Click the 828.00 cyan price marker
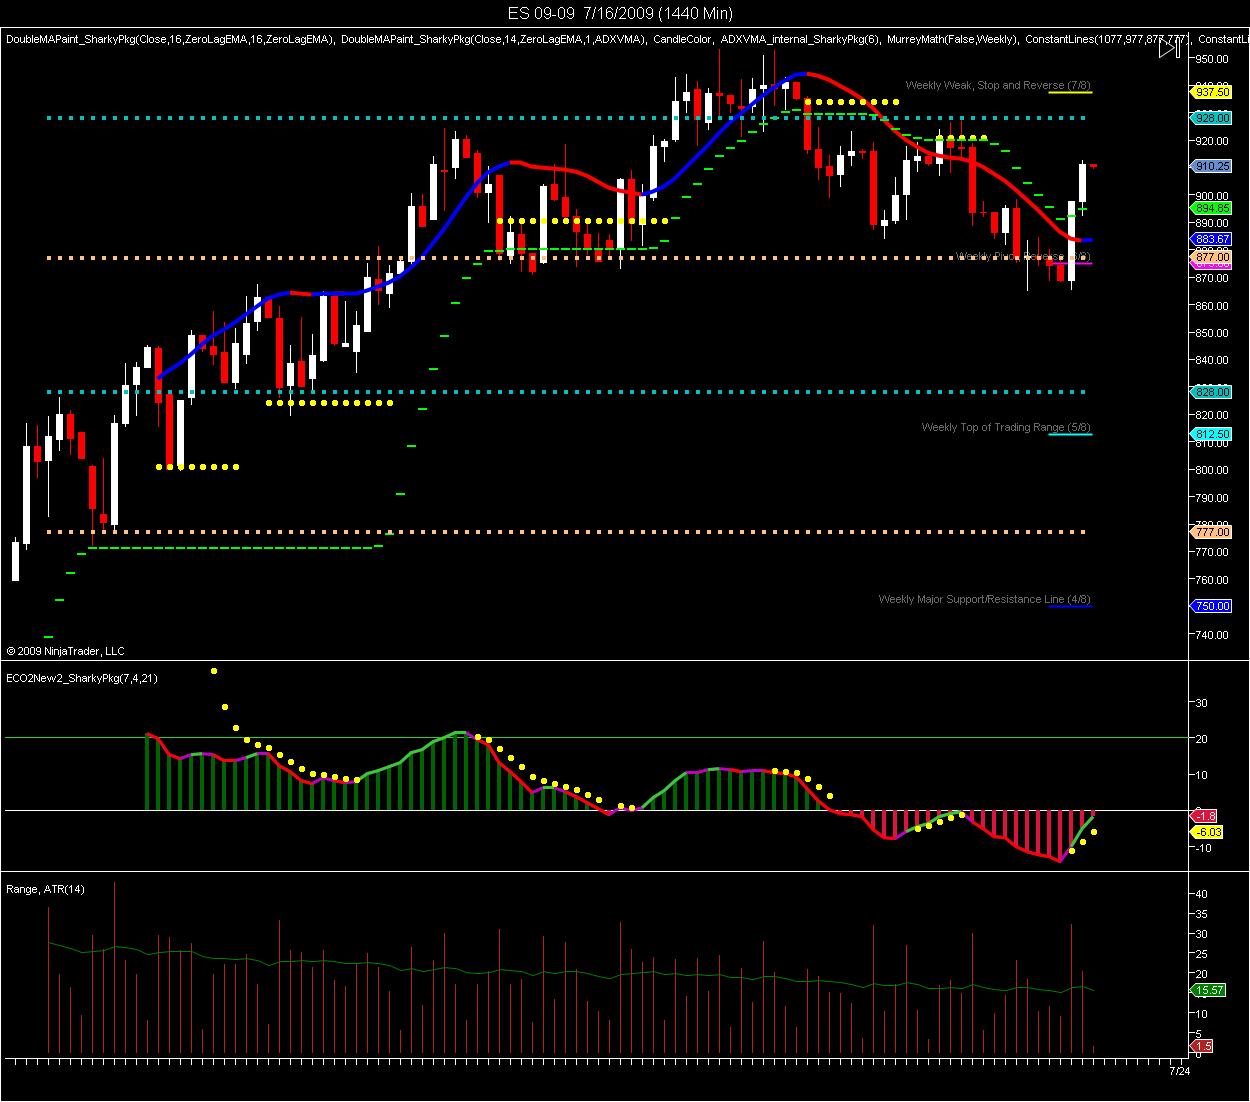The height and width of the screenshot is (1102, 1250). [x=1211, y=392]
